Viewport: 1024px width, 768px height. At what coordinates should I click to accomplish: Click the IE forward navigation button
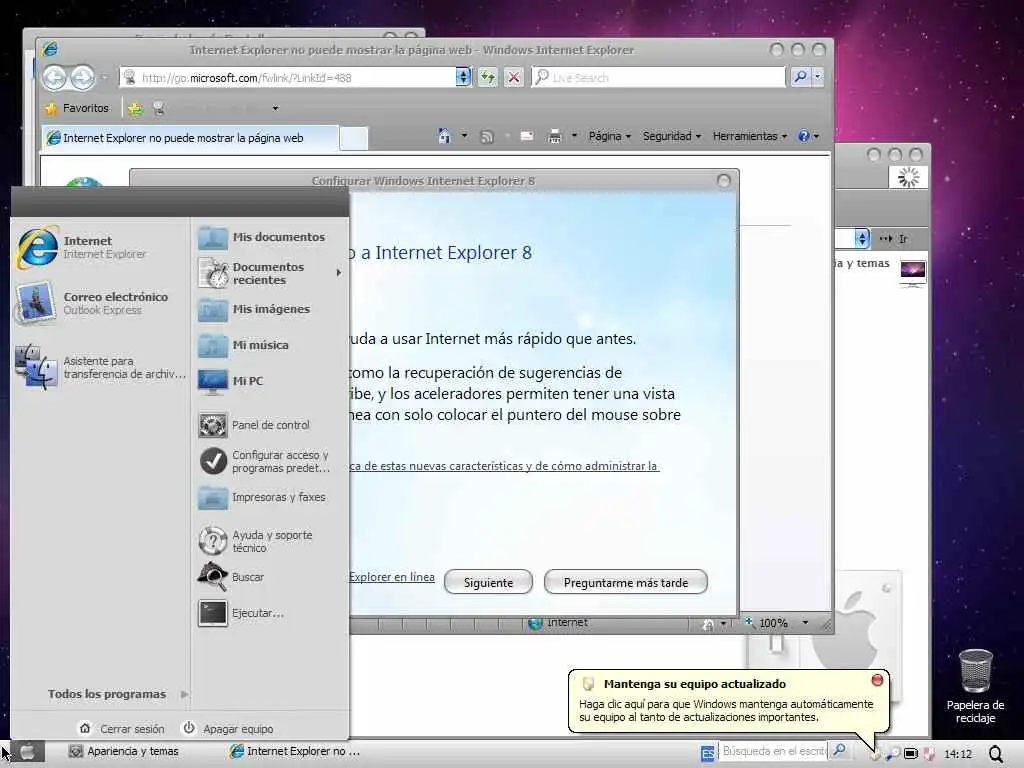[x=82, y=78]
